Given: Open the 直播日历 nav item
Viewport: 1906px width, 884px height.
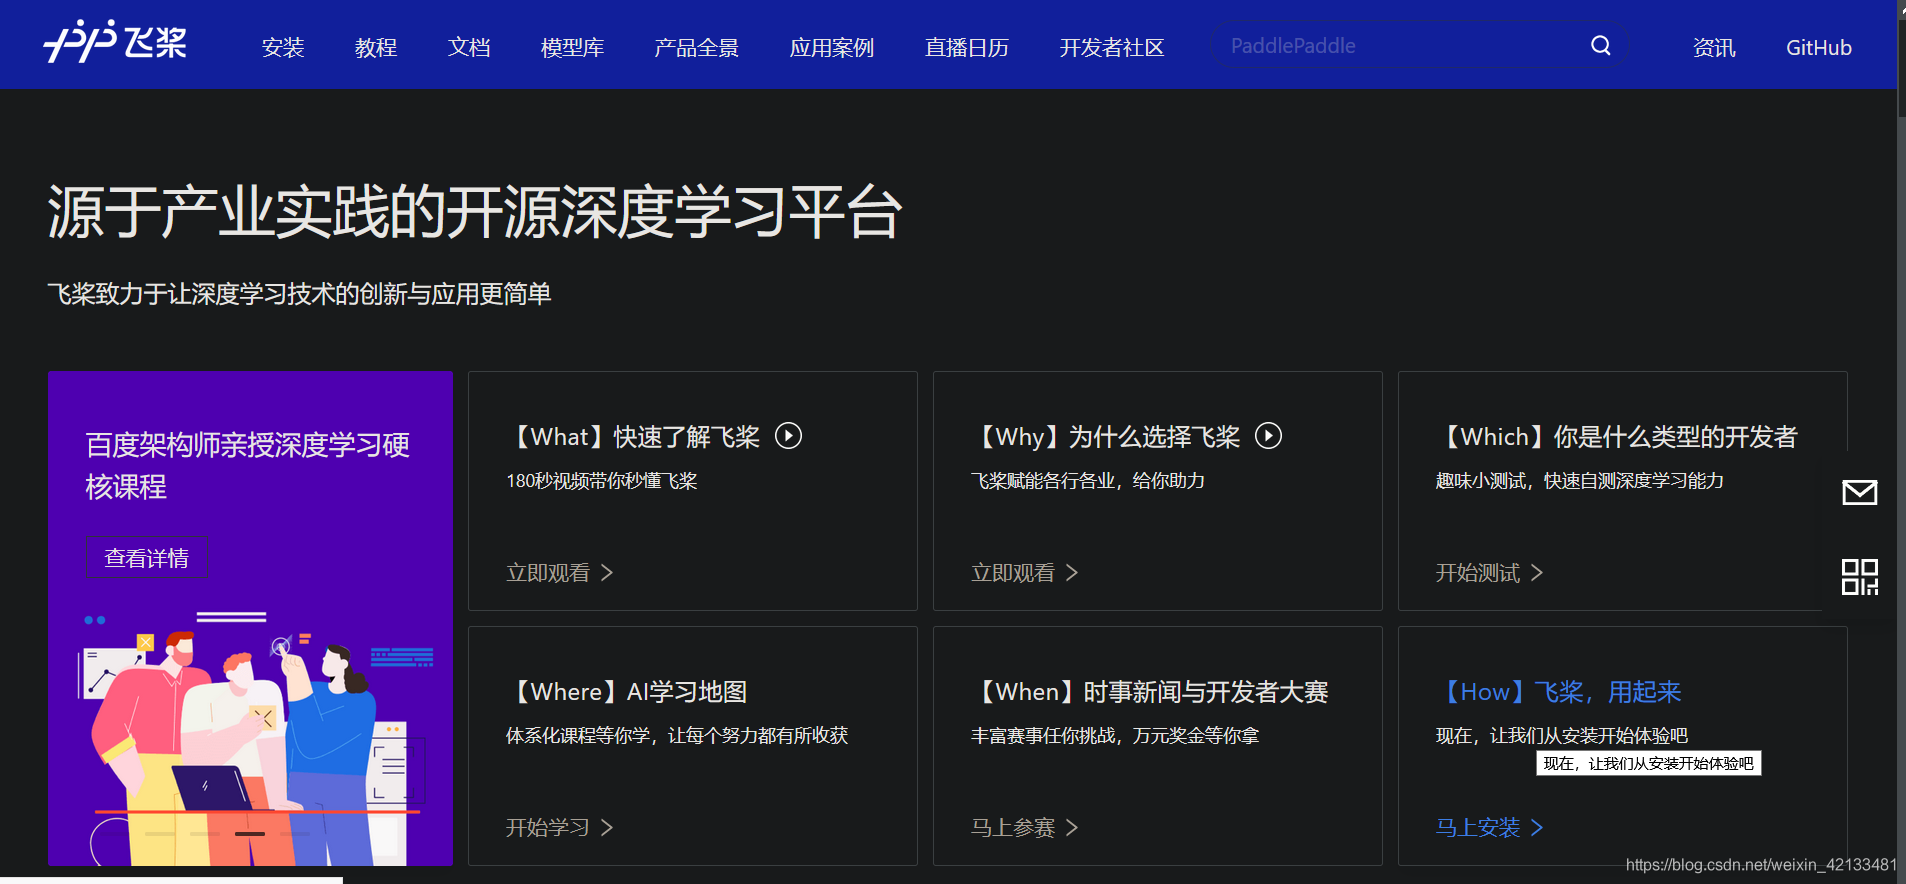Looking at the screenshot, I should point(967,47).
